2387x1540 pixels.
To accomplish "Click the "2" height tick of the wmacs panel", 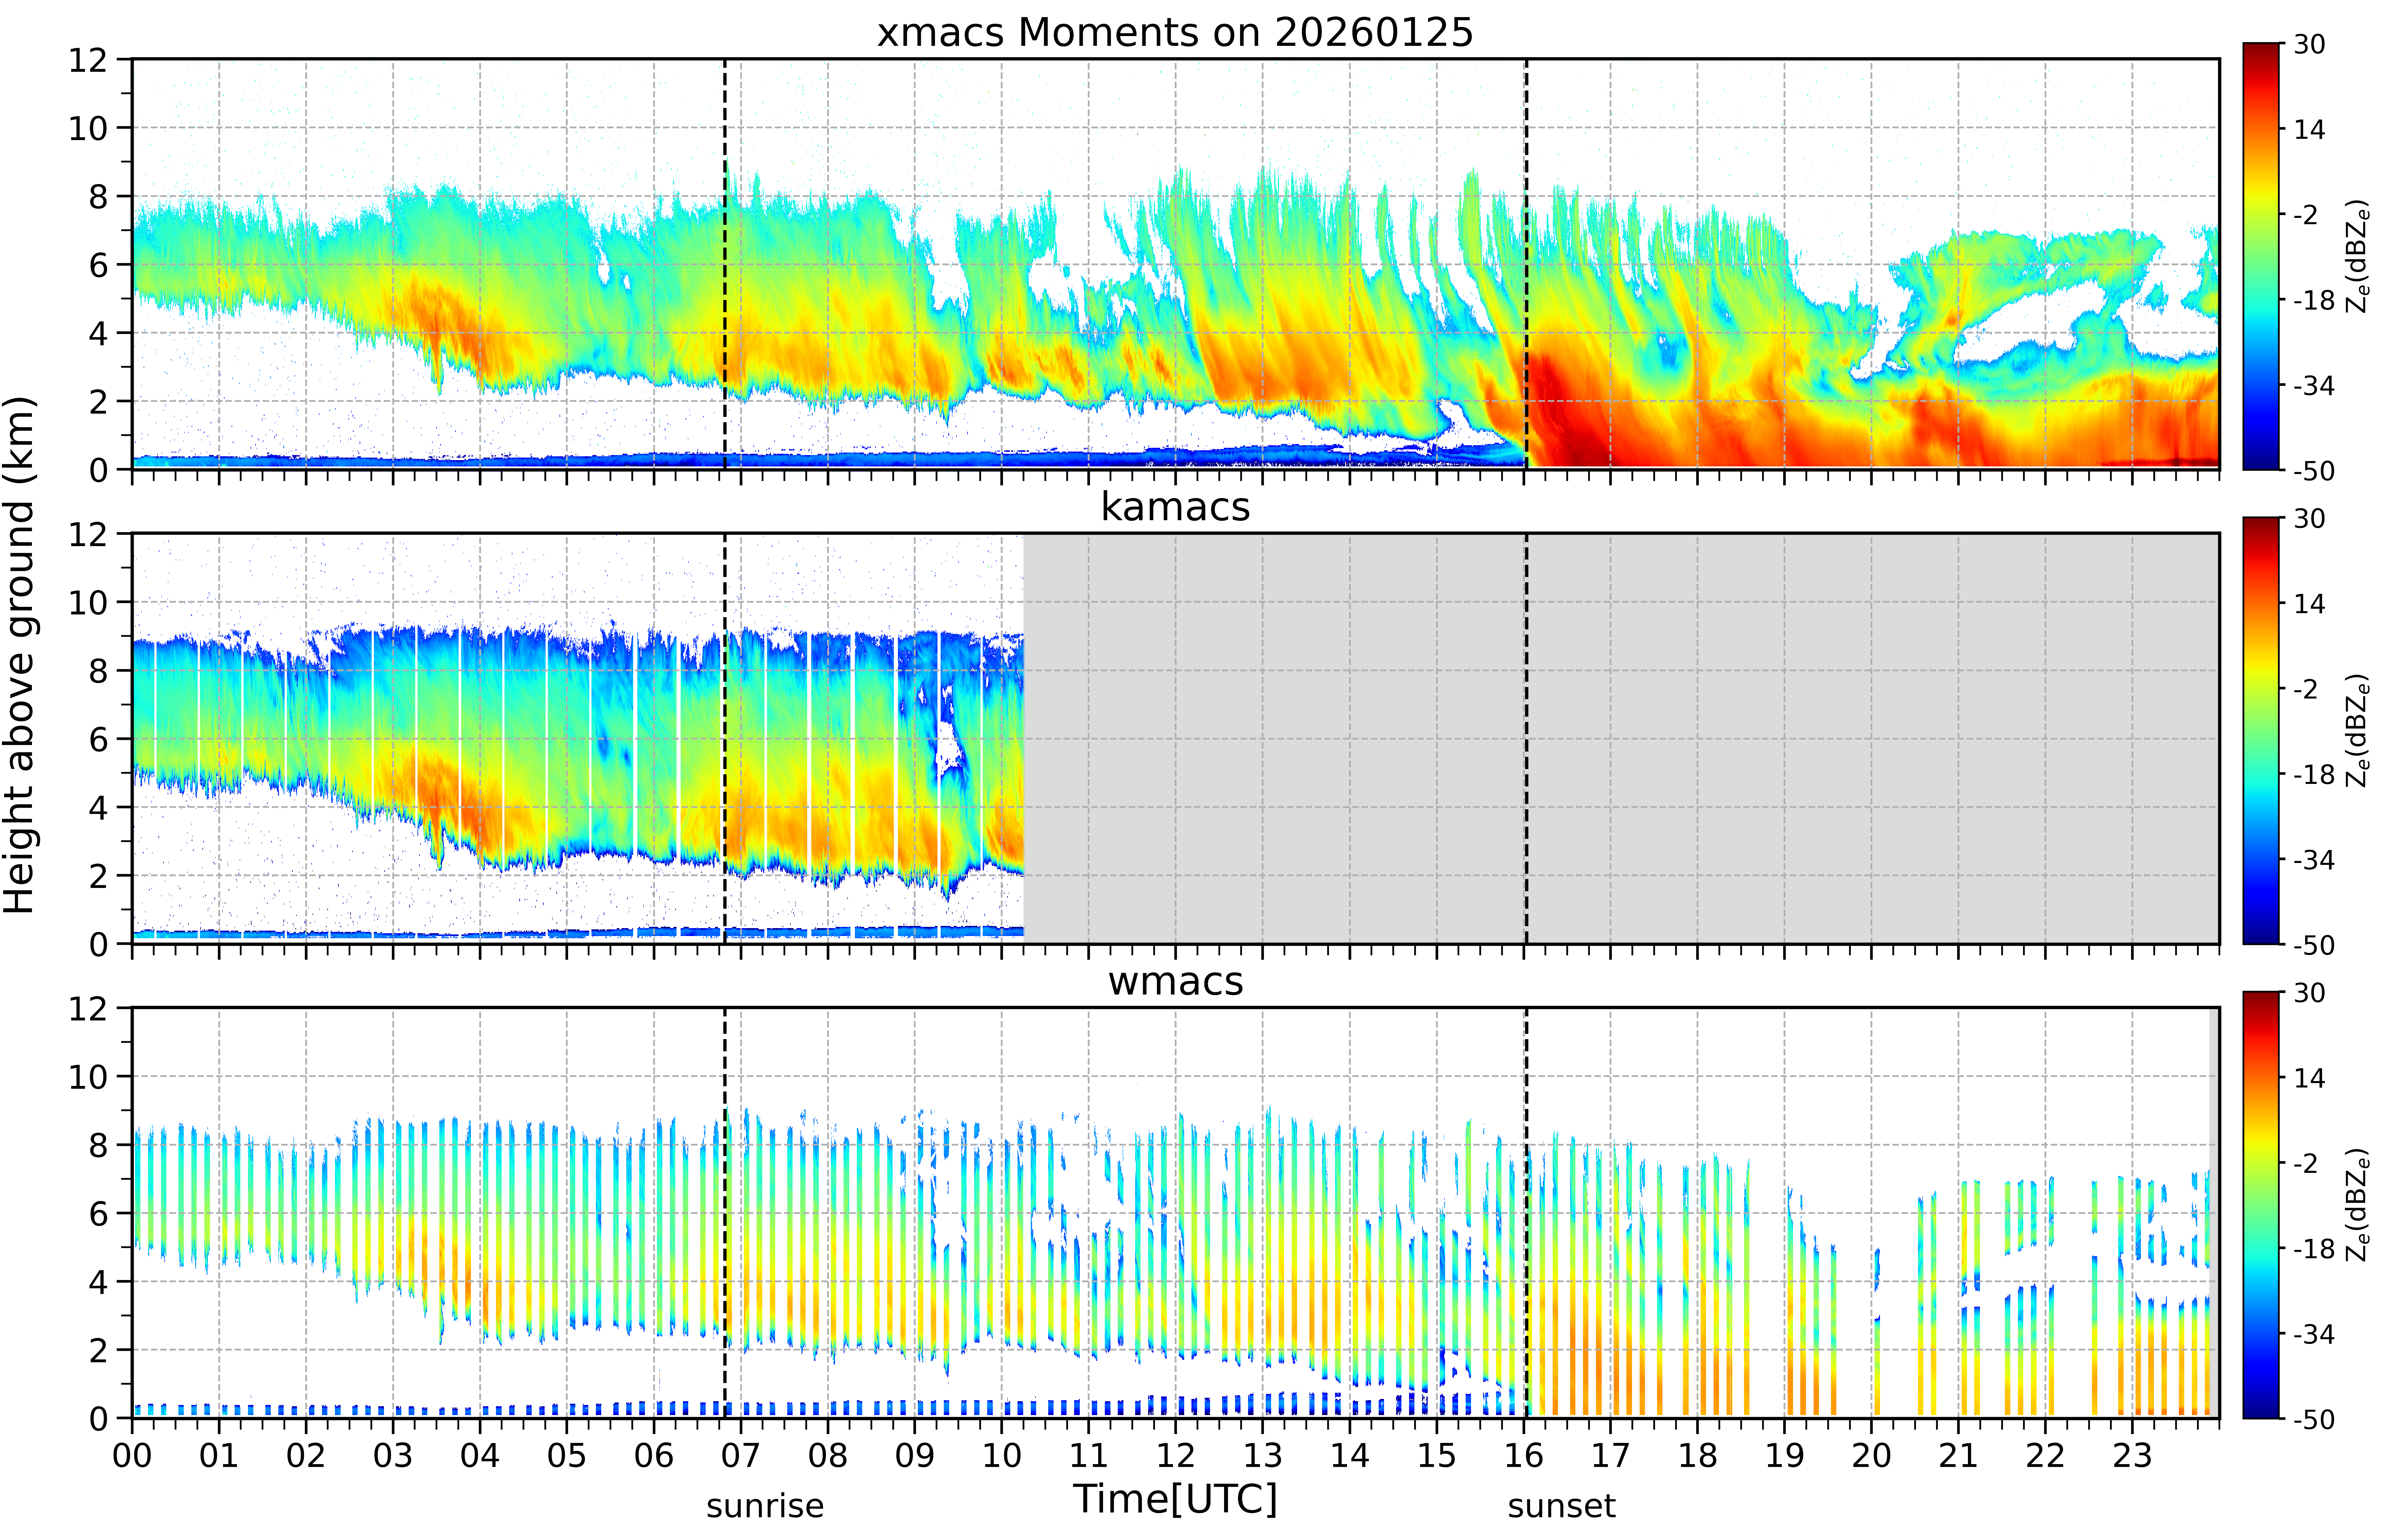I will (98, 1350).
